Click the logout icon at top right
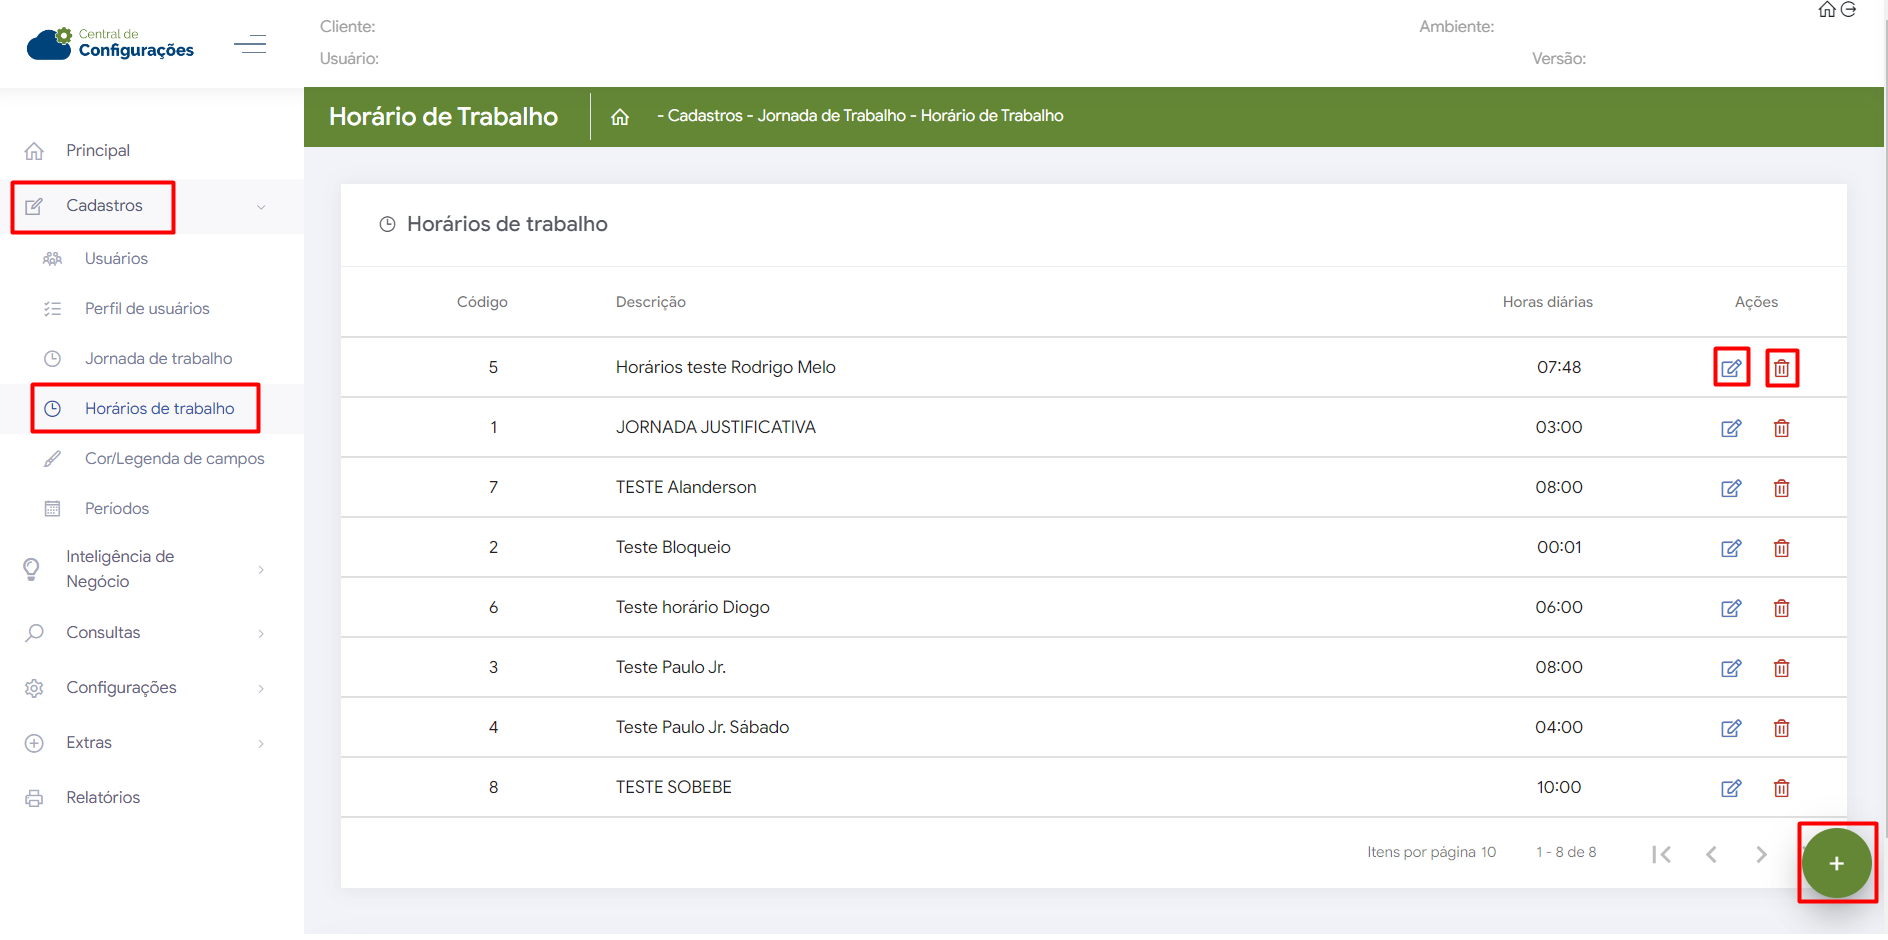This screenshot has width=1888, height=940. point(1849,10)
